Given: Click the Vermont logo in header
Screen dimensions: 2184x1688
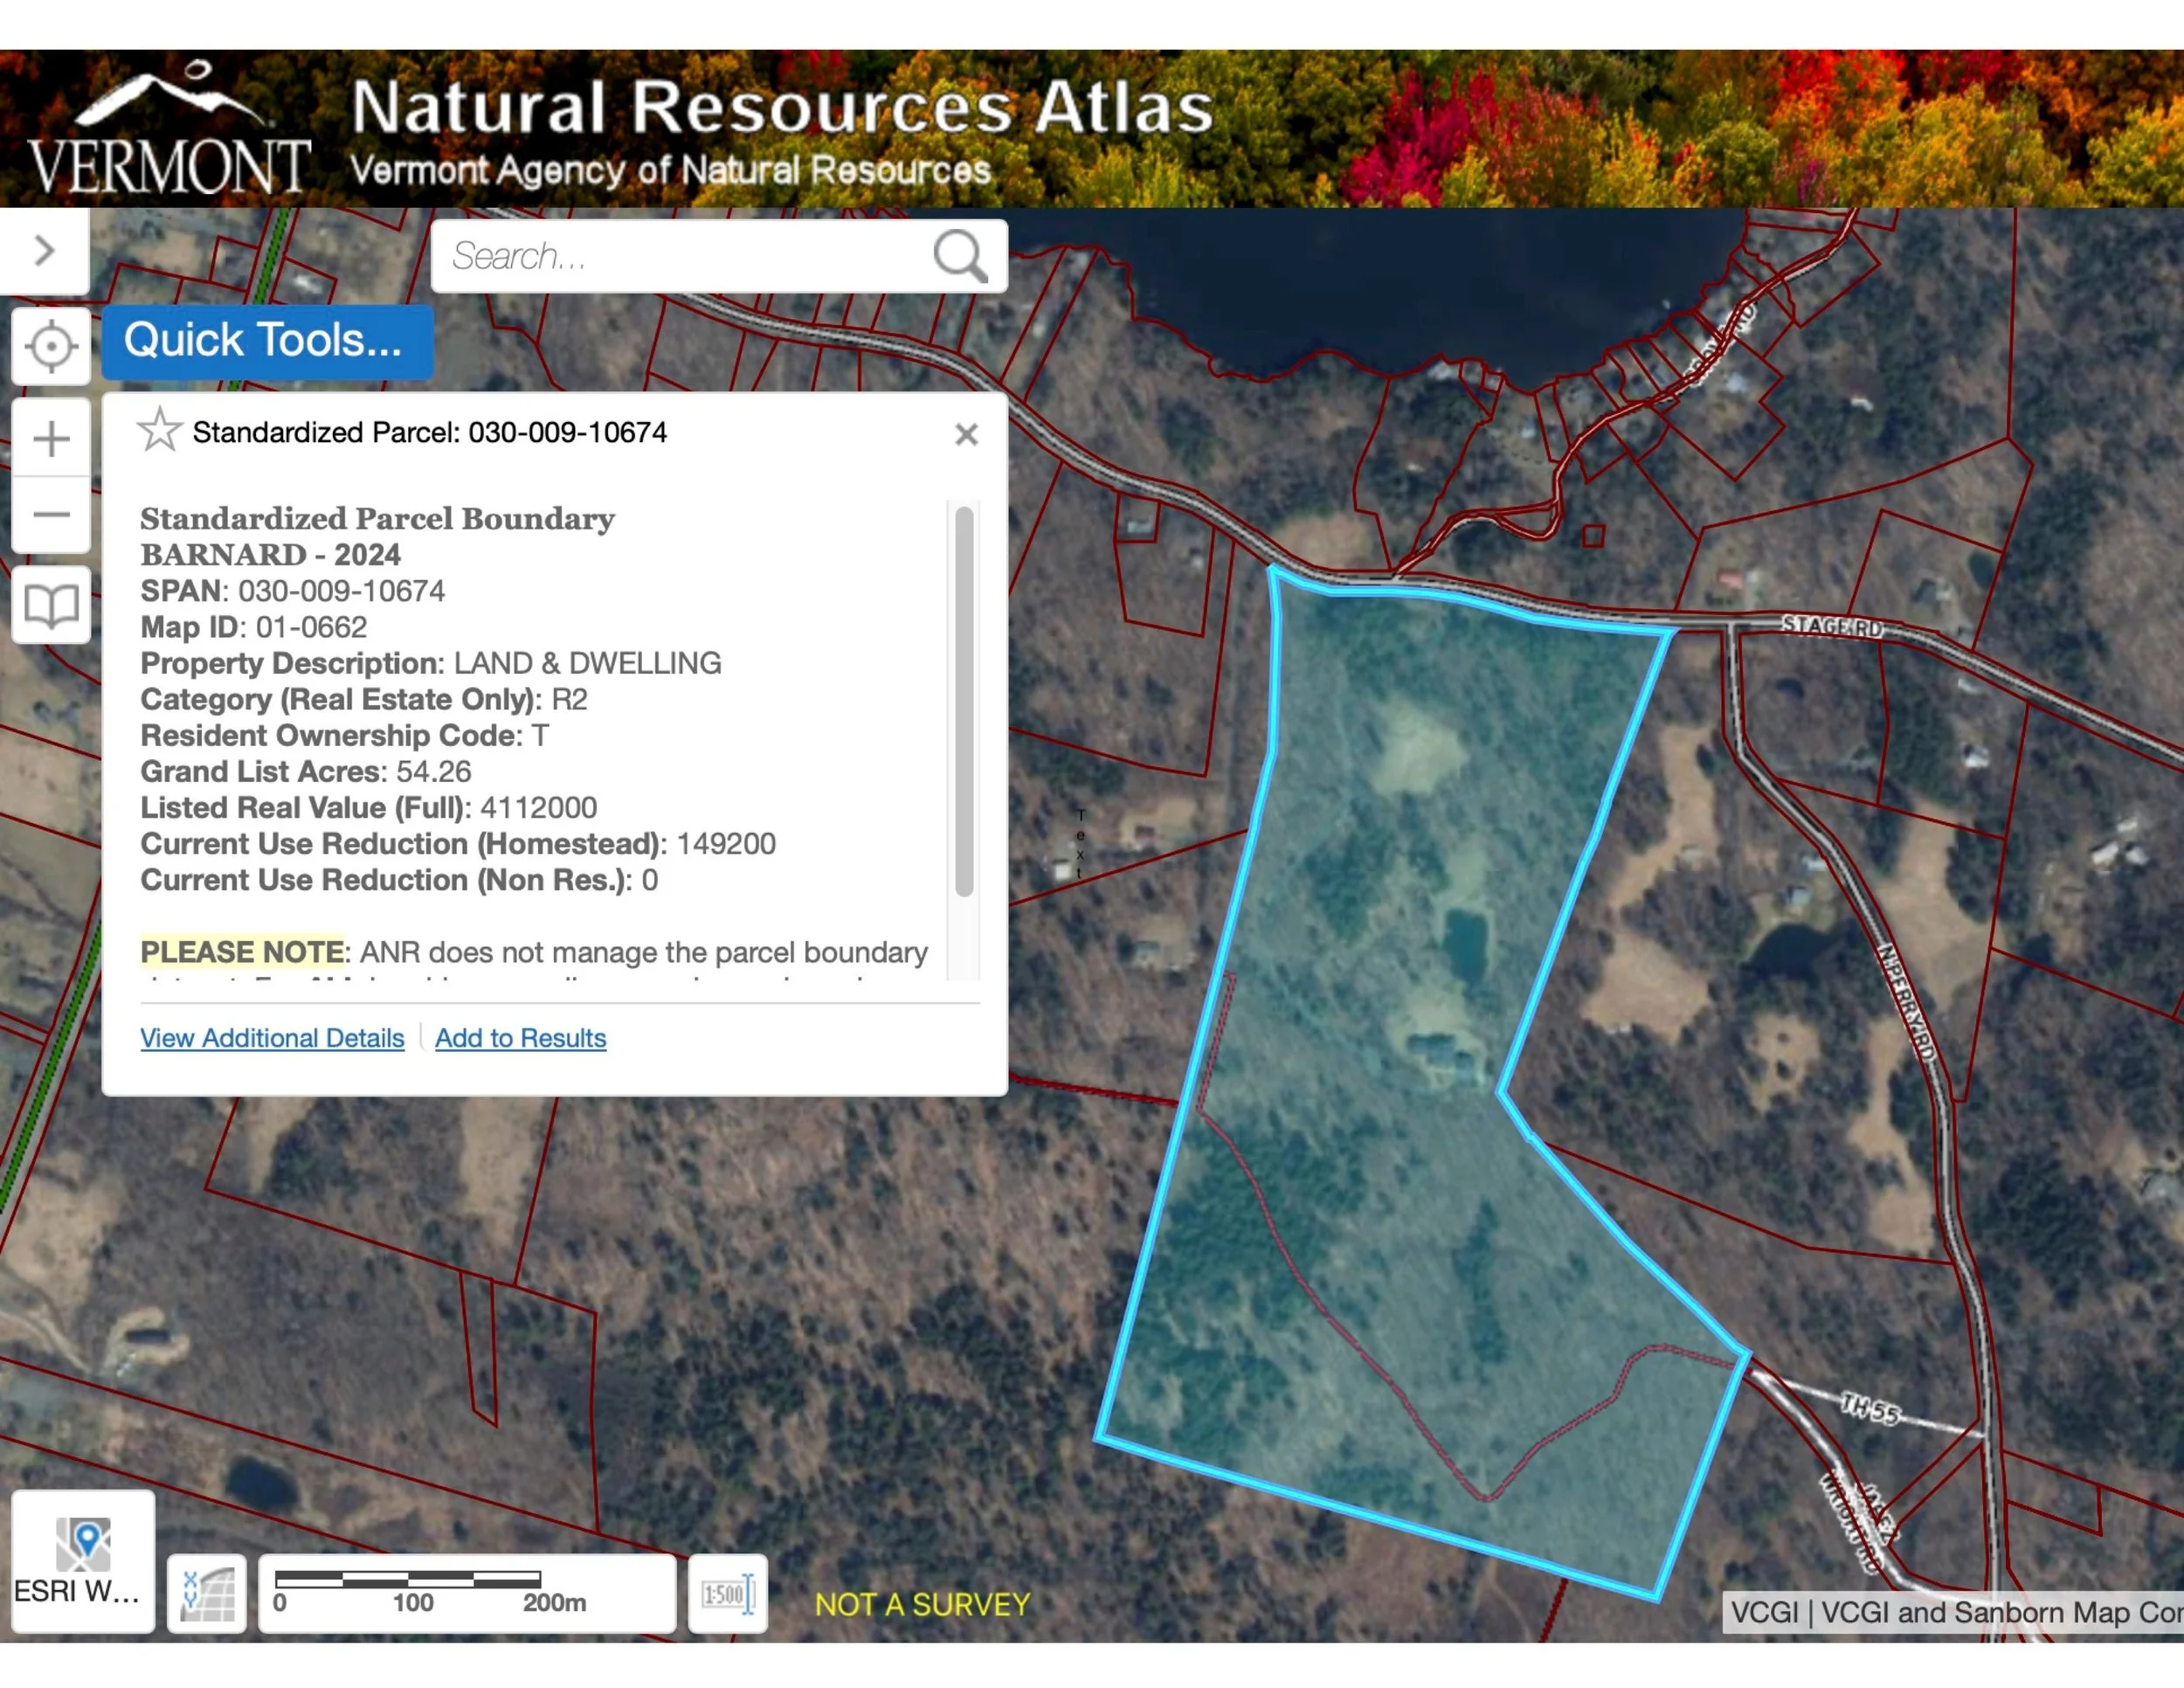Looking at the screenshot, I should 168,130.
